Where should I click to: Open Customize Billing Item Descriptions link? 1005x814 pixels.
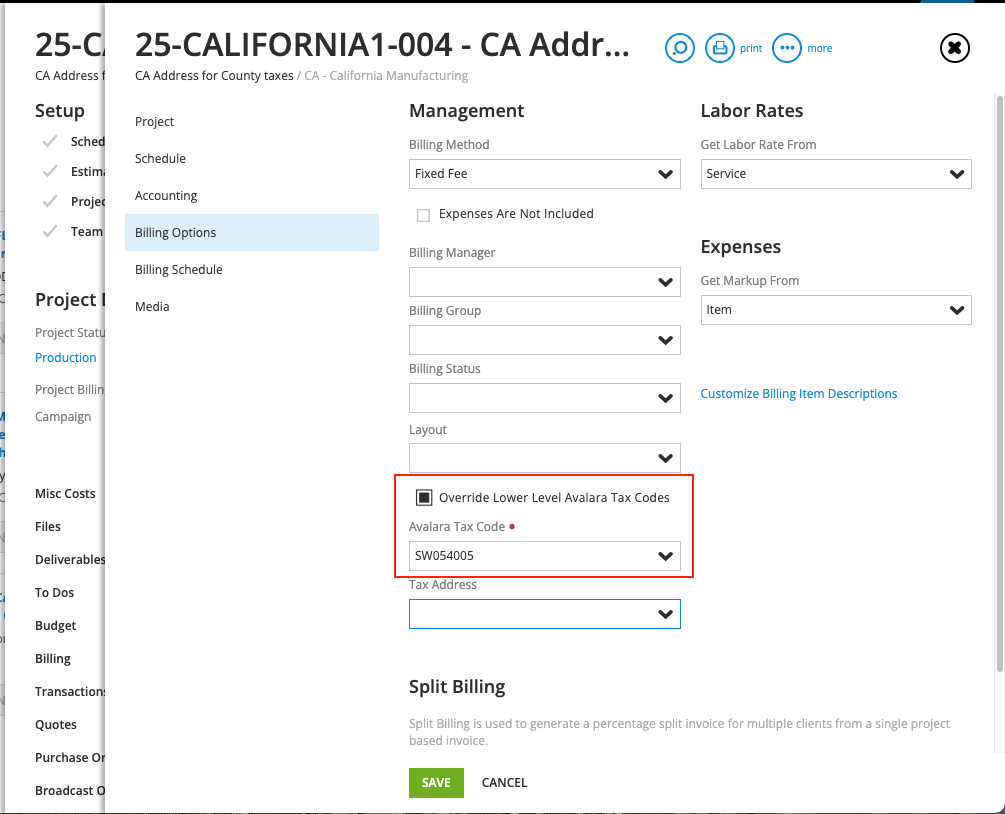click(x=799, y=394)
